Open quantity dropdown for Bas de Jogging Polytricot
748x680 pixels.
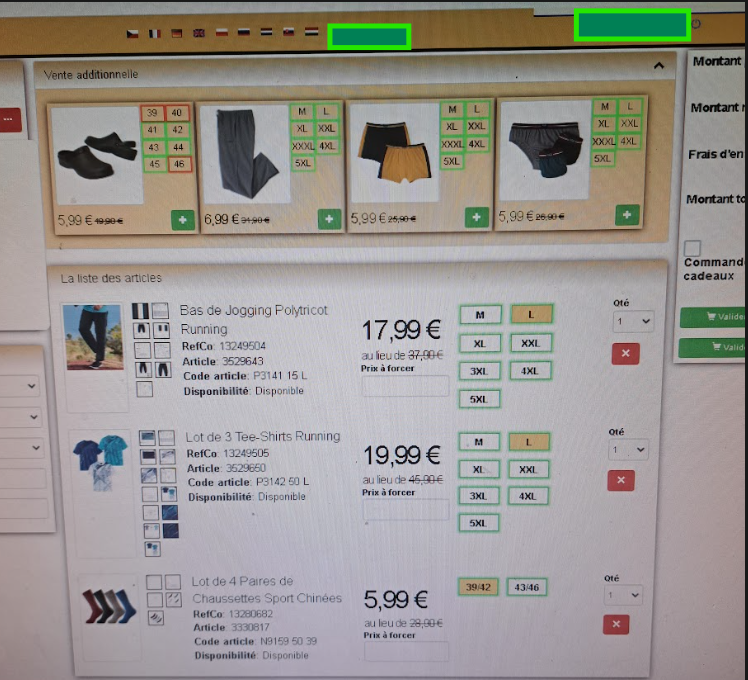(x=633, y=321)
